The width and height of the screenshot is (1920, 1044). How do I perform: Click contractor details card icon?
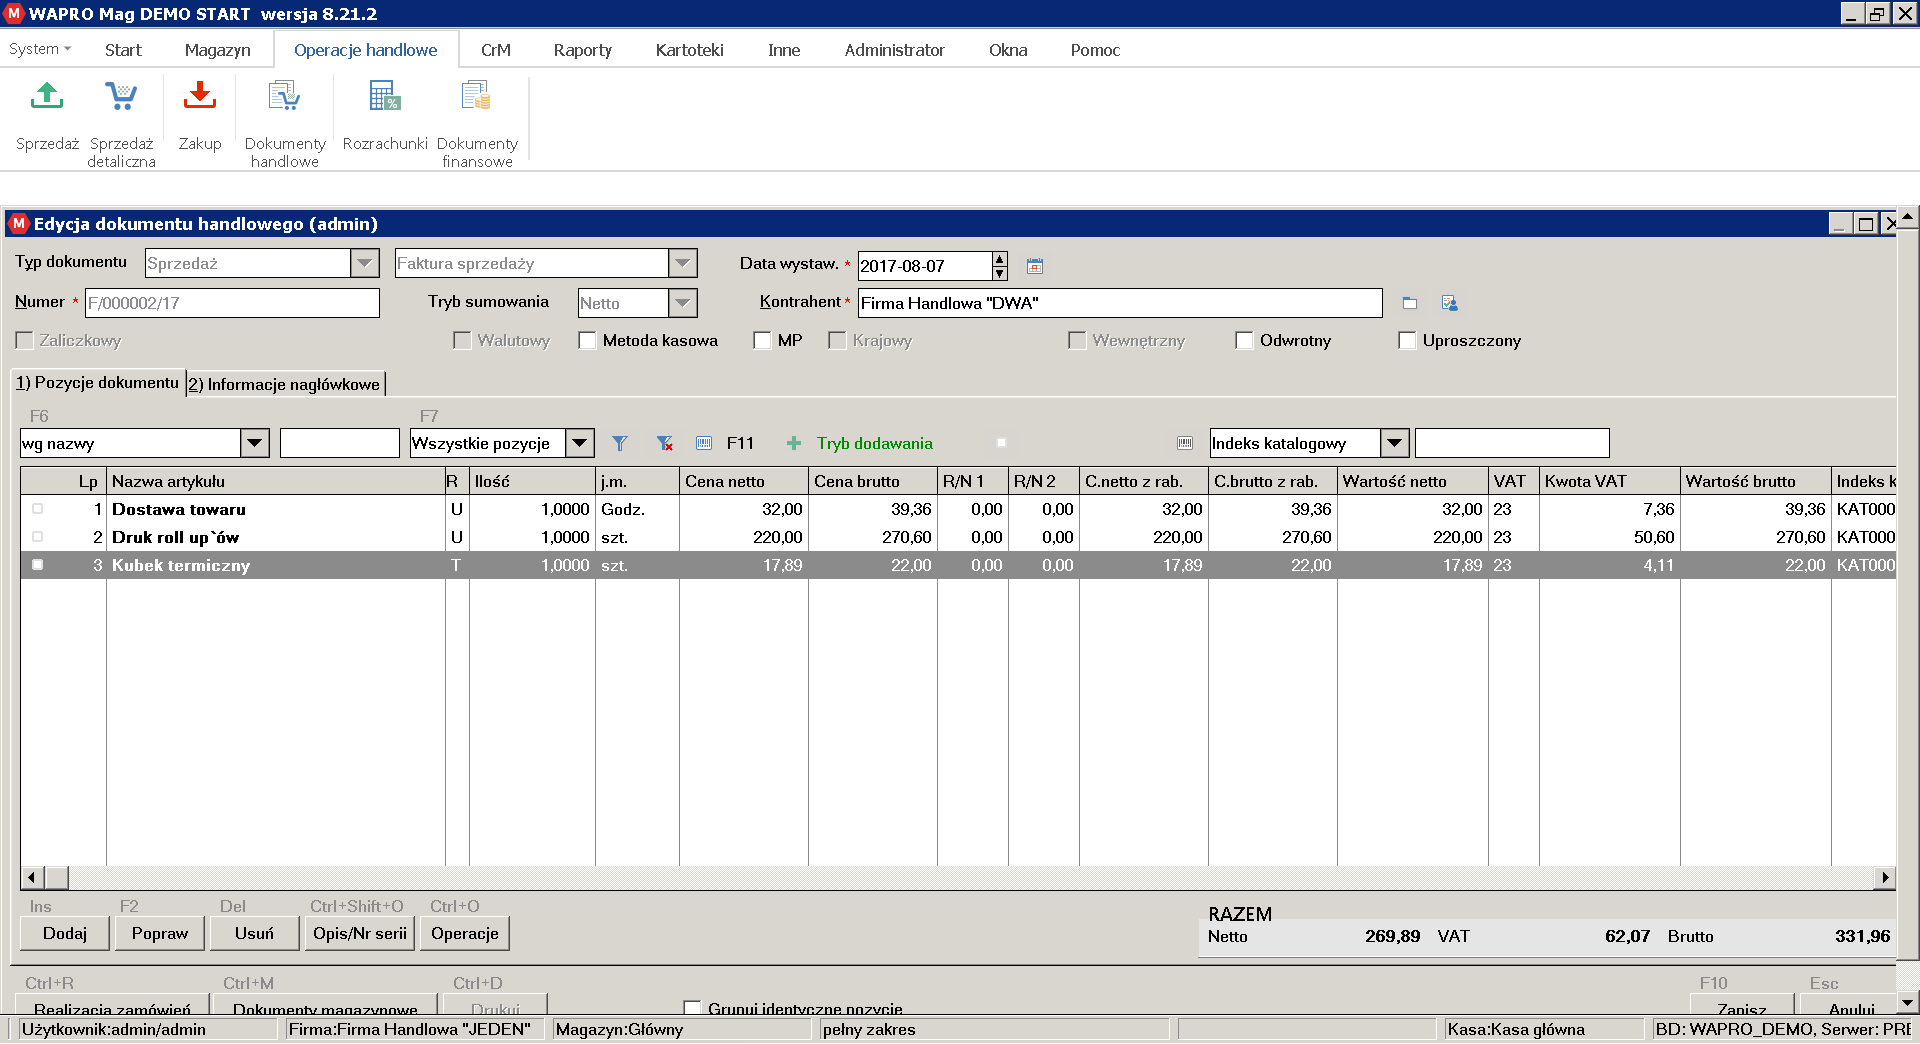tap(1449, 303)
